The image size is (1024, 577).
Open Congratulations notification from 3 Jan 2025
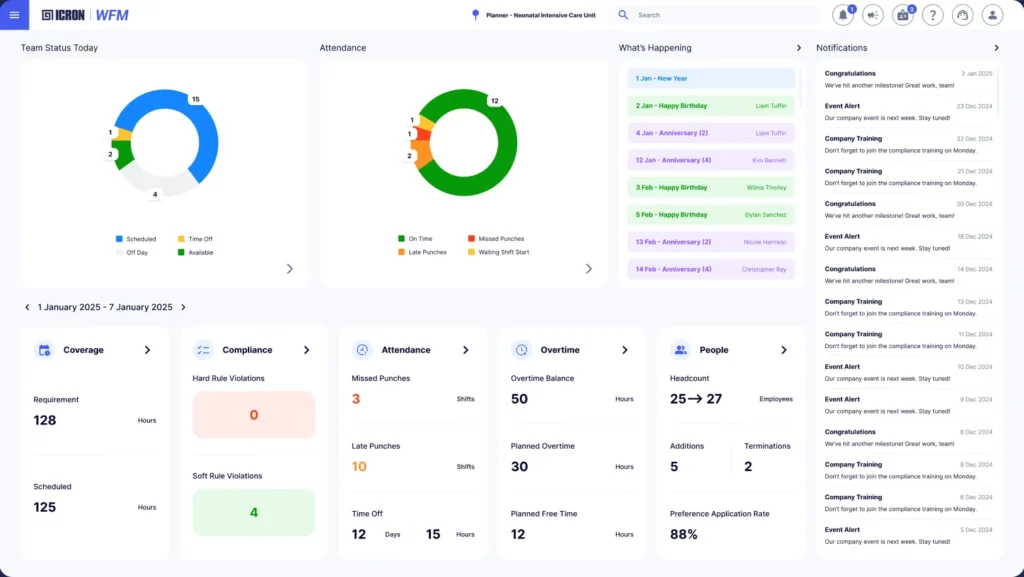pyautogui.click(x=908, y=79)
